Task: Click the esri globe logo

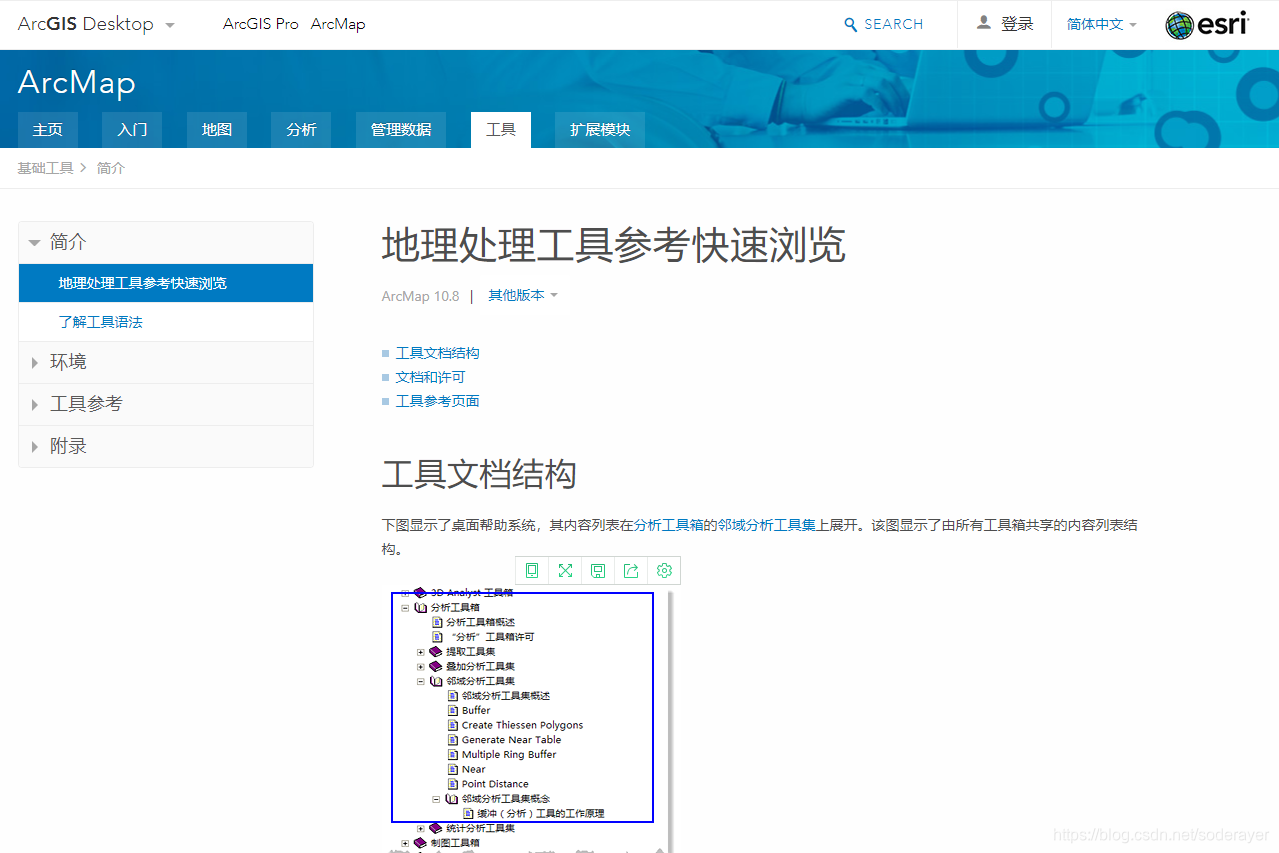Action: 1208,25
